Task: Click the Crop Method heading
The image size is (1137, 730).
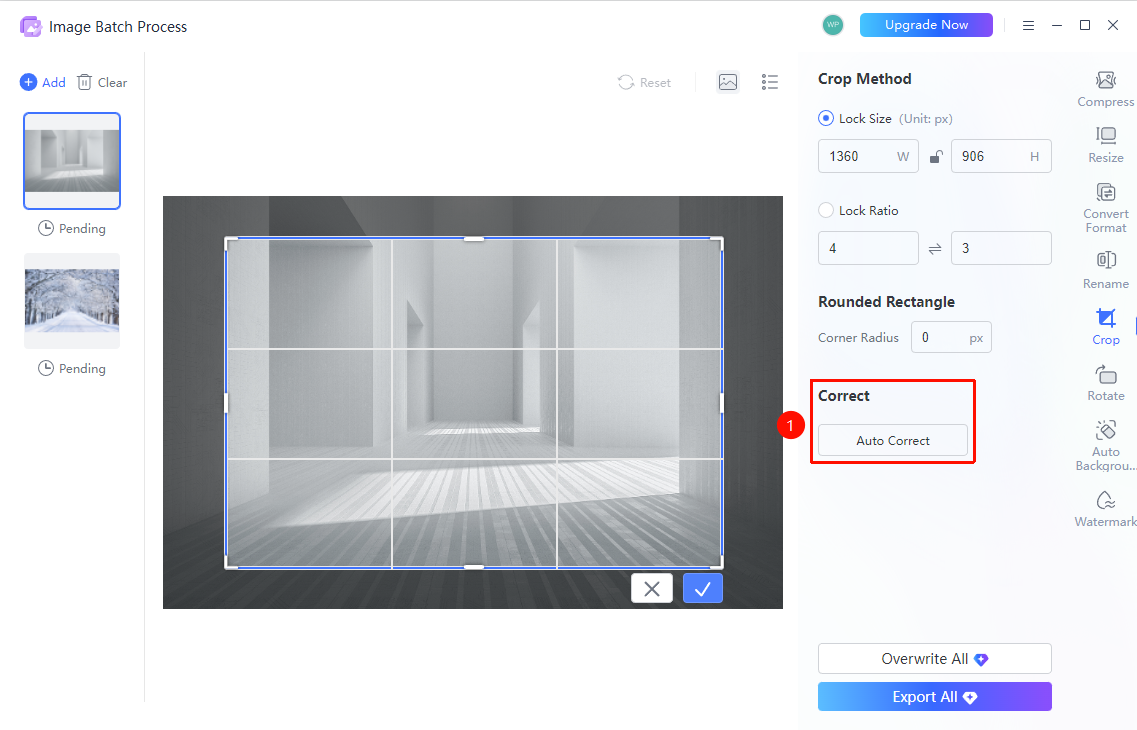Action: click(x=864, y=79)
